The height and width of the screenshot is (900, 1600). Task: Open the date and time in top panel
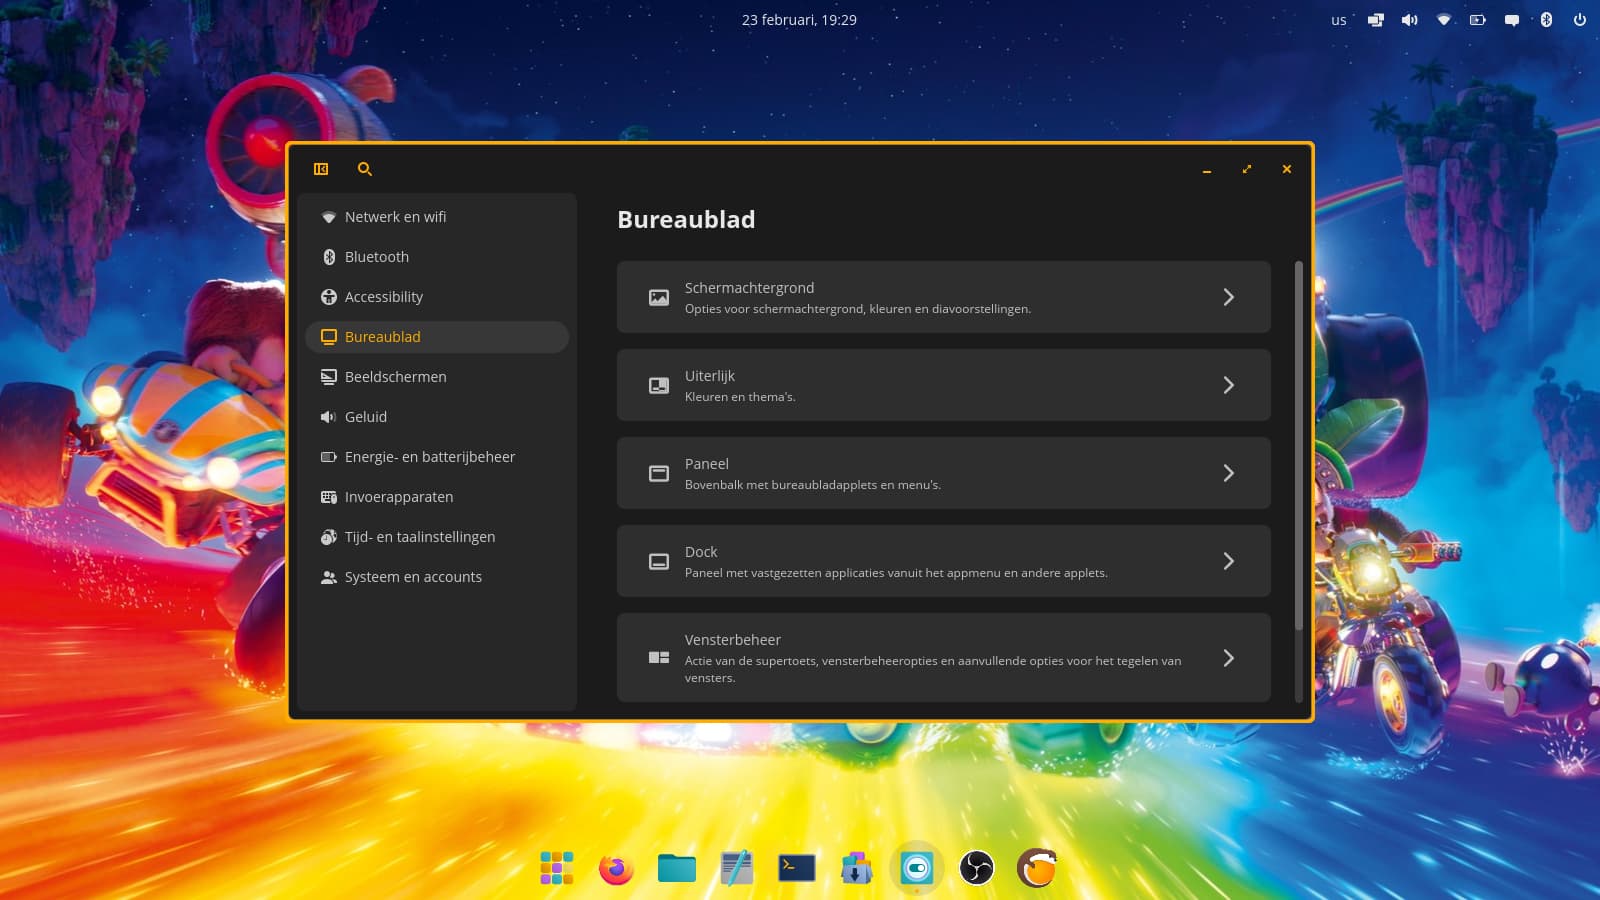click(x=799, y=20)
